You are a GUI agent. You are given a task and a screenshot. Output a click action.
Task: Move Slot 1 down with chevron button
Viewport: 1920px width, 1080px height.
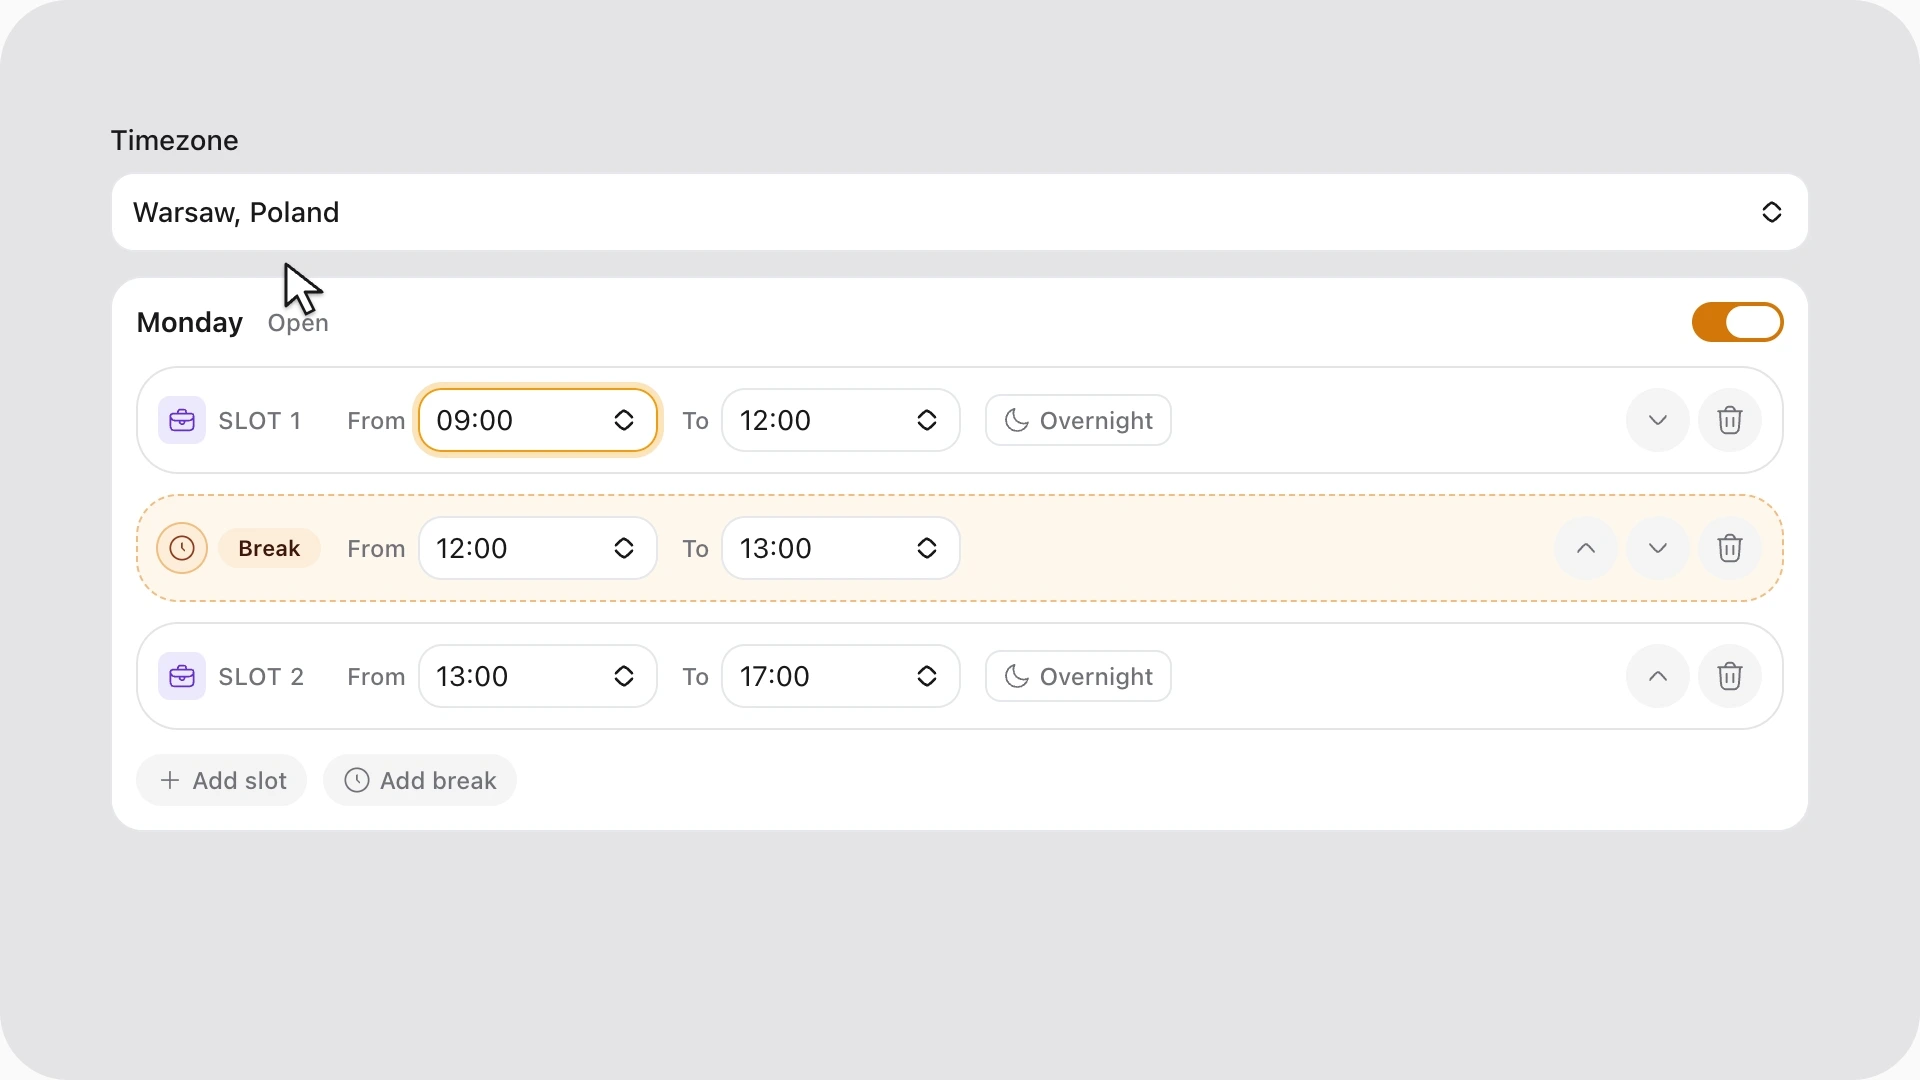pyautogui.click(x=1658, y=420)
